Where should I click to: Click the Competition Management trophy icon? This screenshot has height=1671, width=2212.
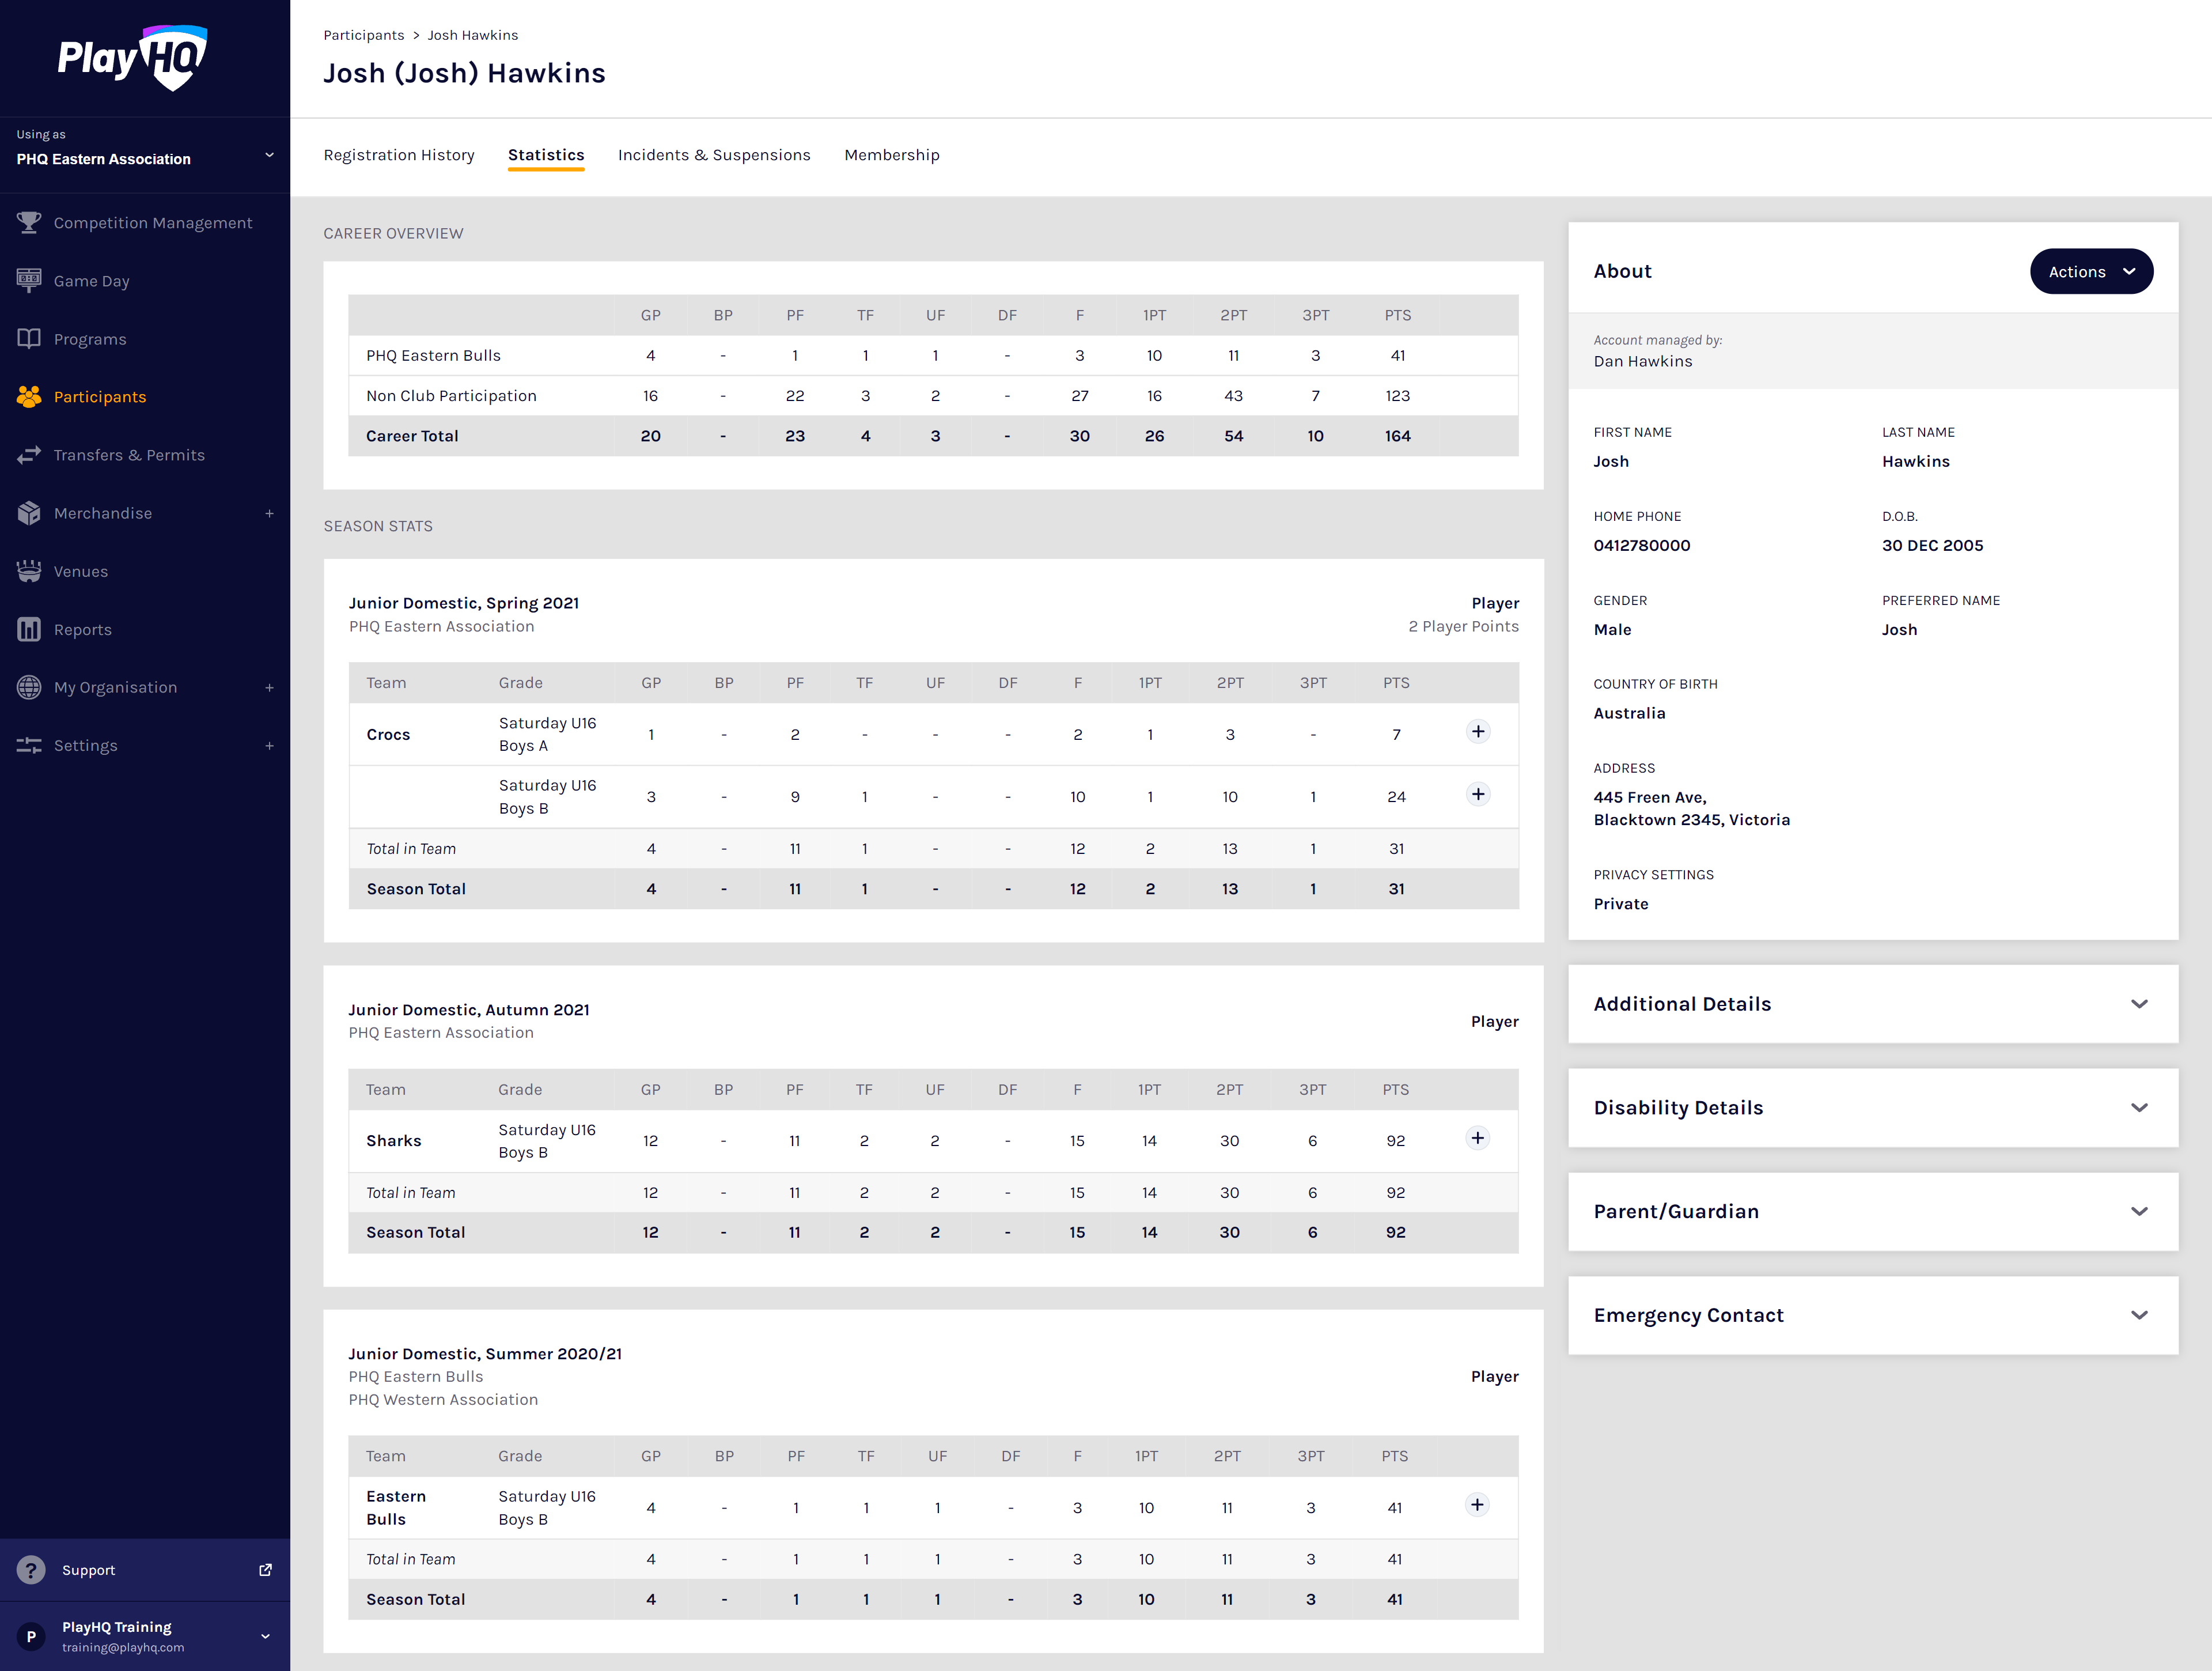[x=29, y=222]
